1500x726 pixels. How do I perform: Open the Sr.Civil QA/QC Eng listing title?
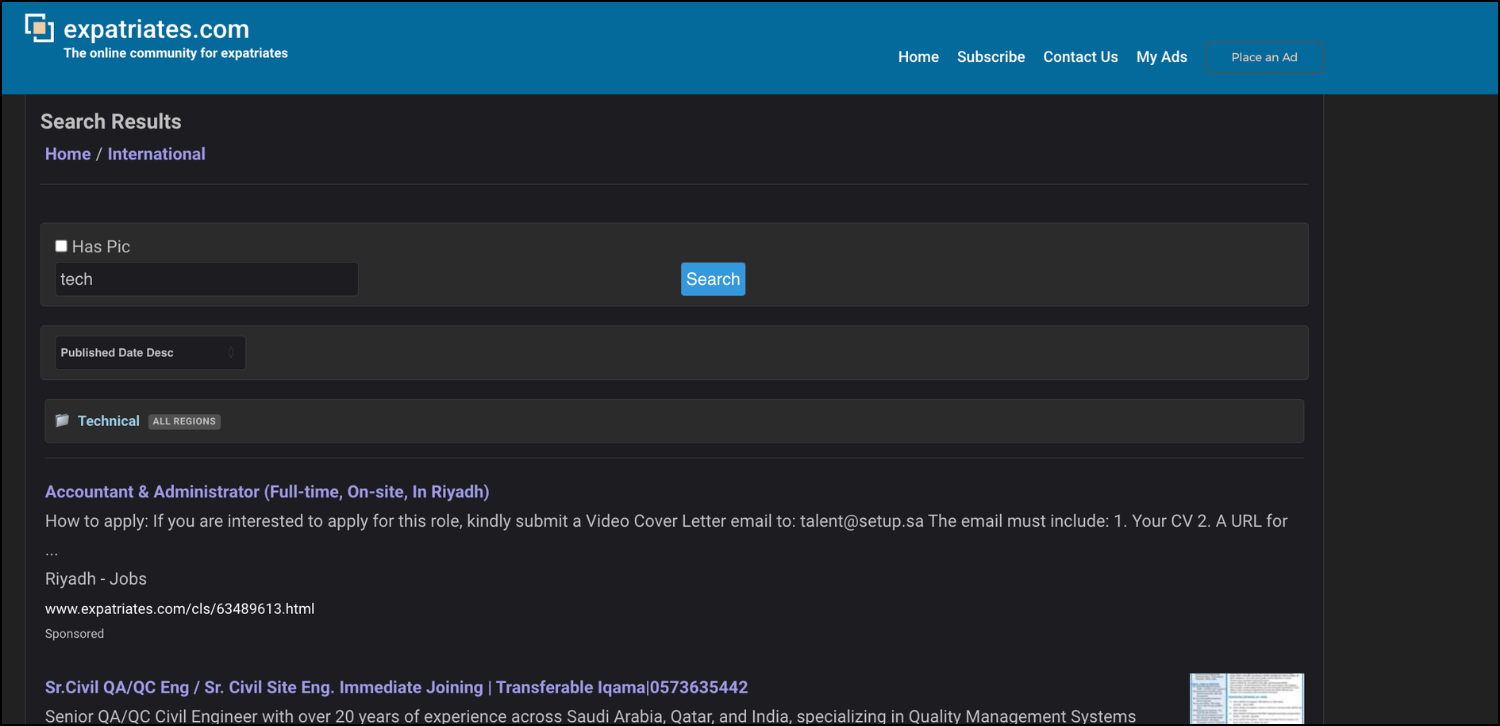pos(396,687)
